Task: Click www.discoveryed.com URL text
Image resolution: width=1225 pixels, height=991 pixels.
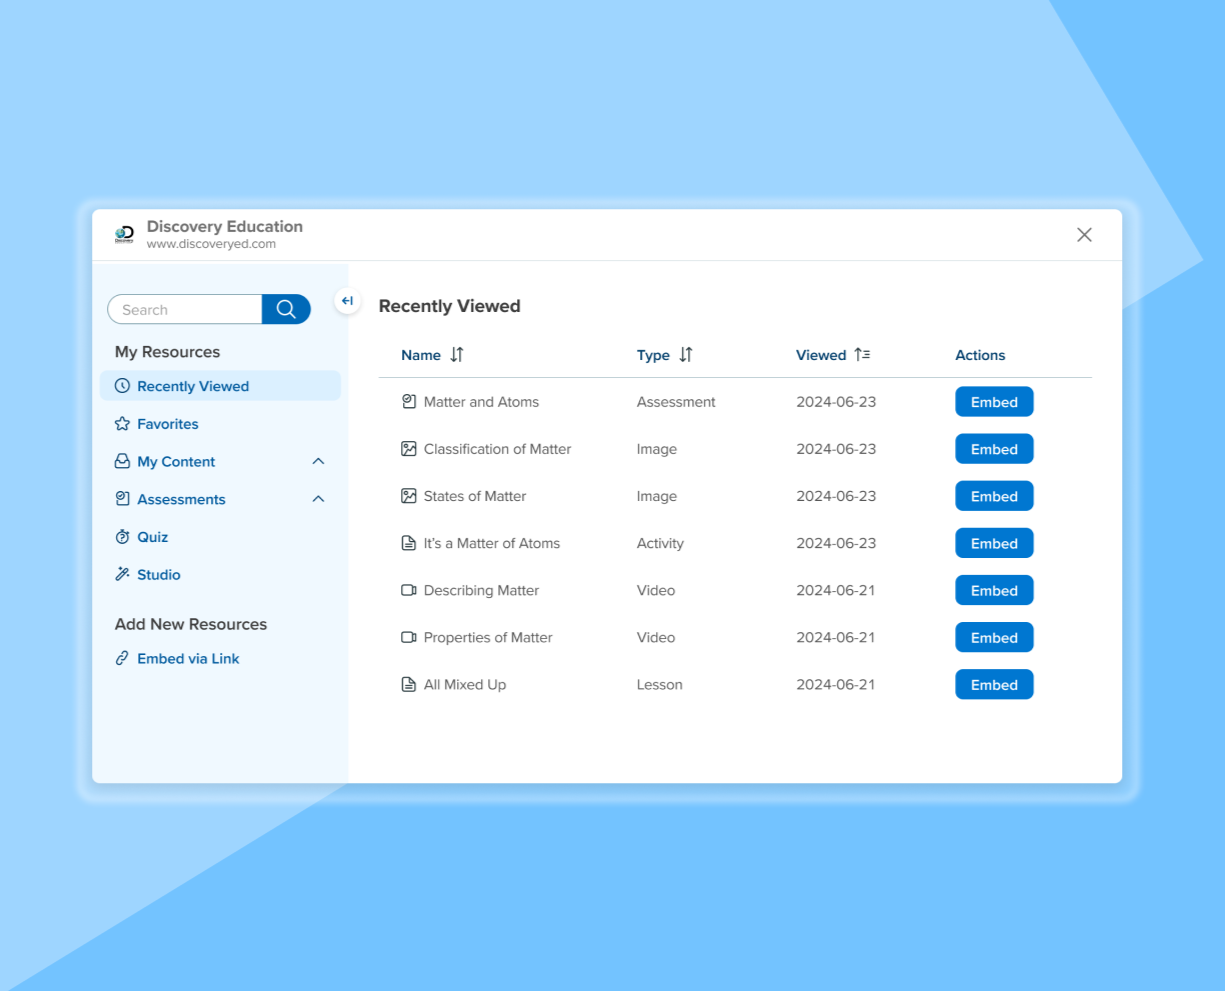Action: point(211,244)
